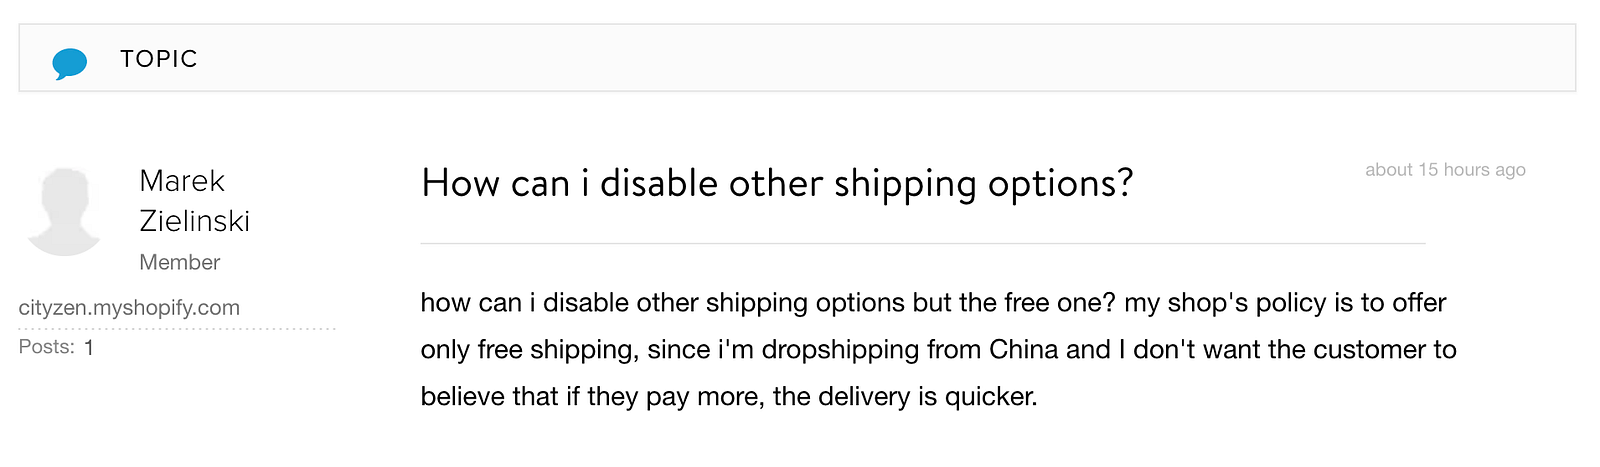Click the last line ending 'delivery is quicker'
This screenshot has height=467, width=1600.
[x=728, y=397]
